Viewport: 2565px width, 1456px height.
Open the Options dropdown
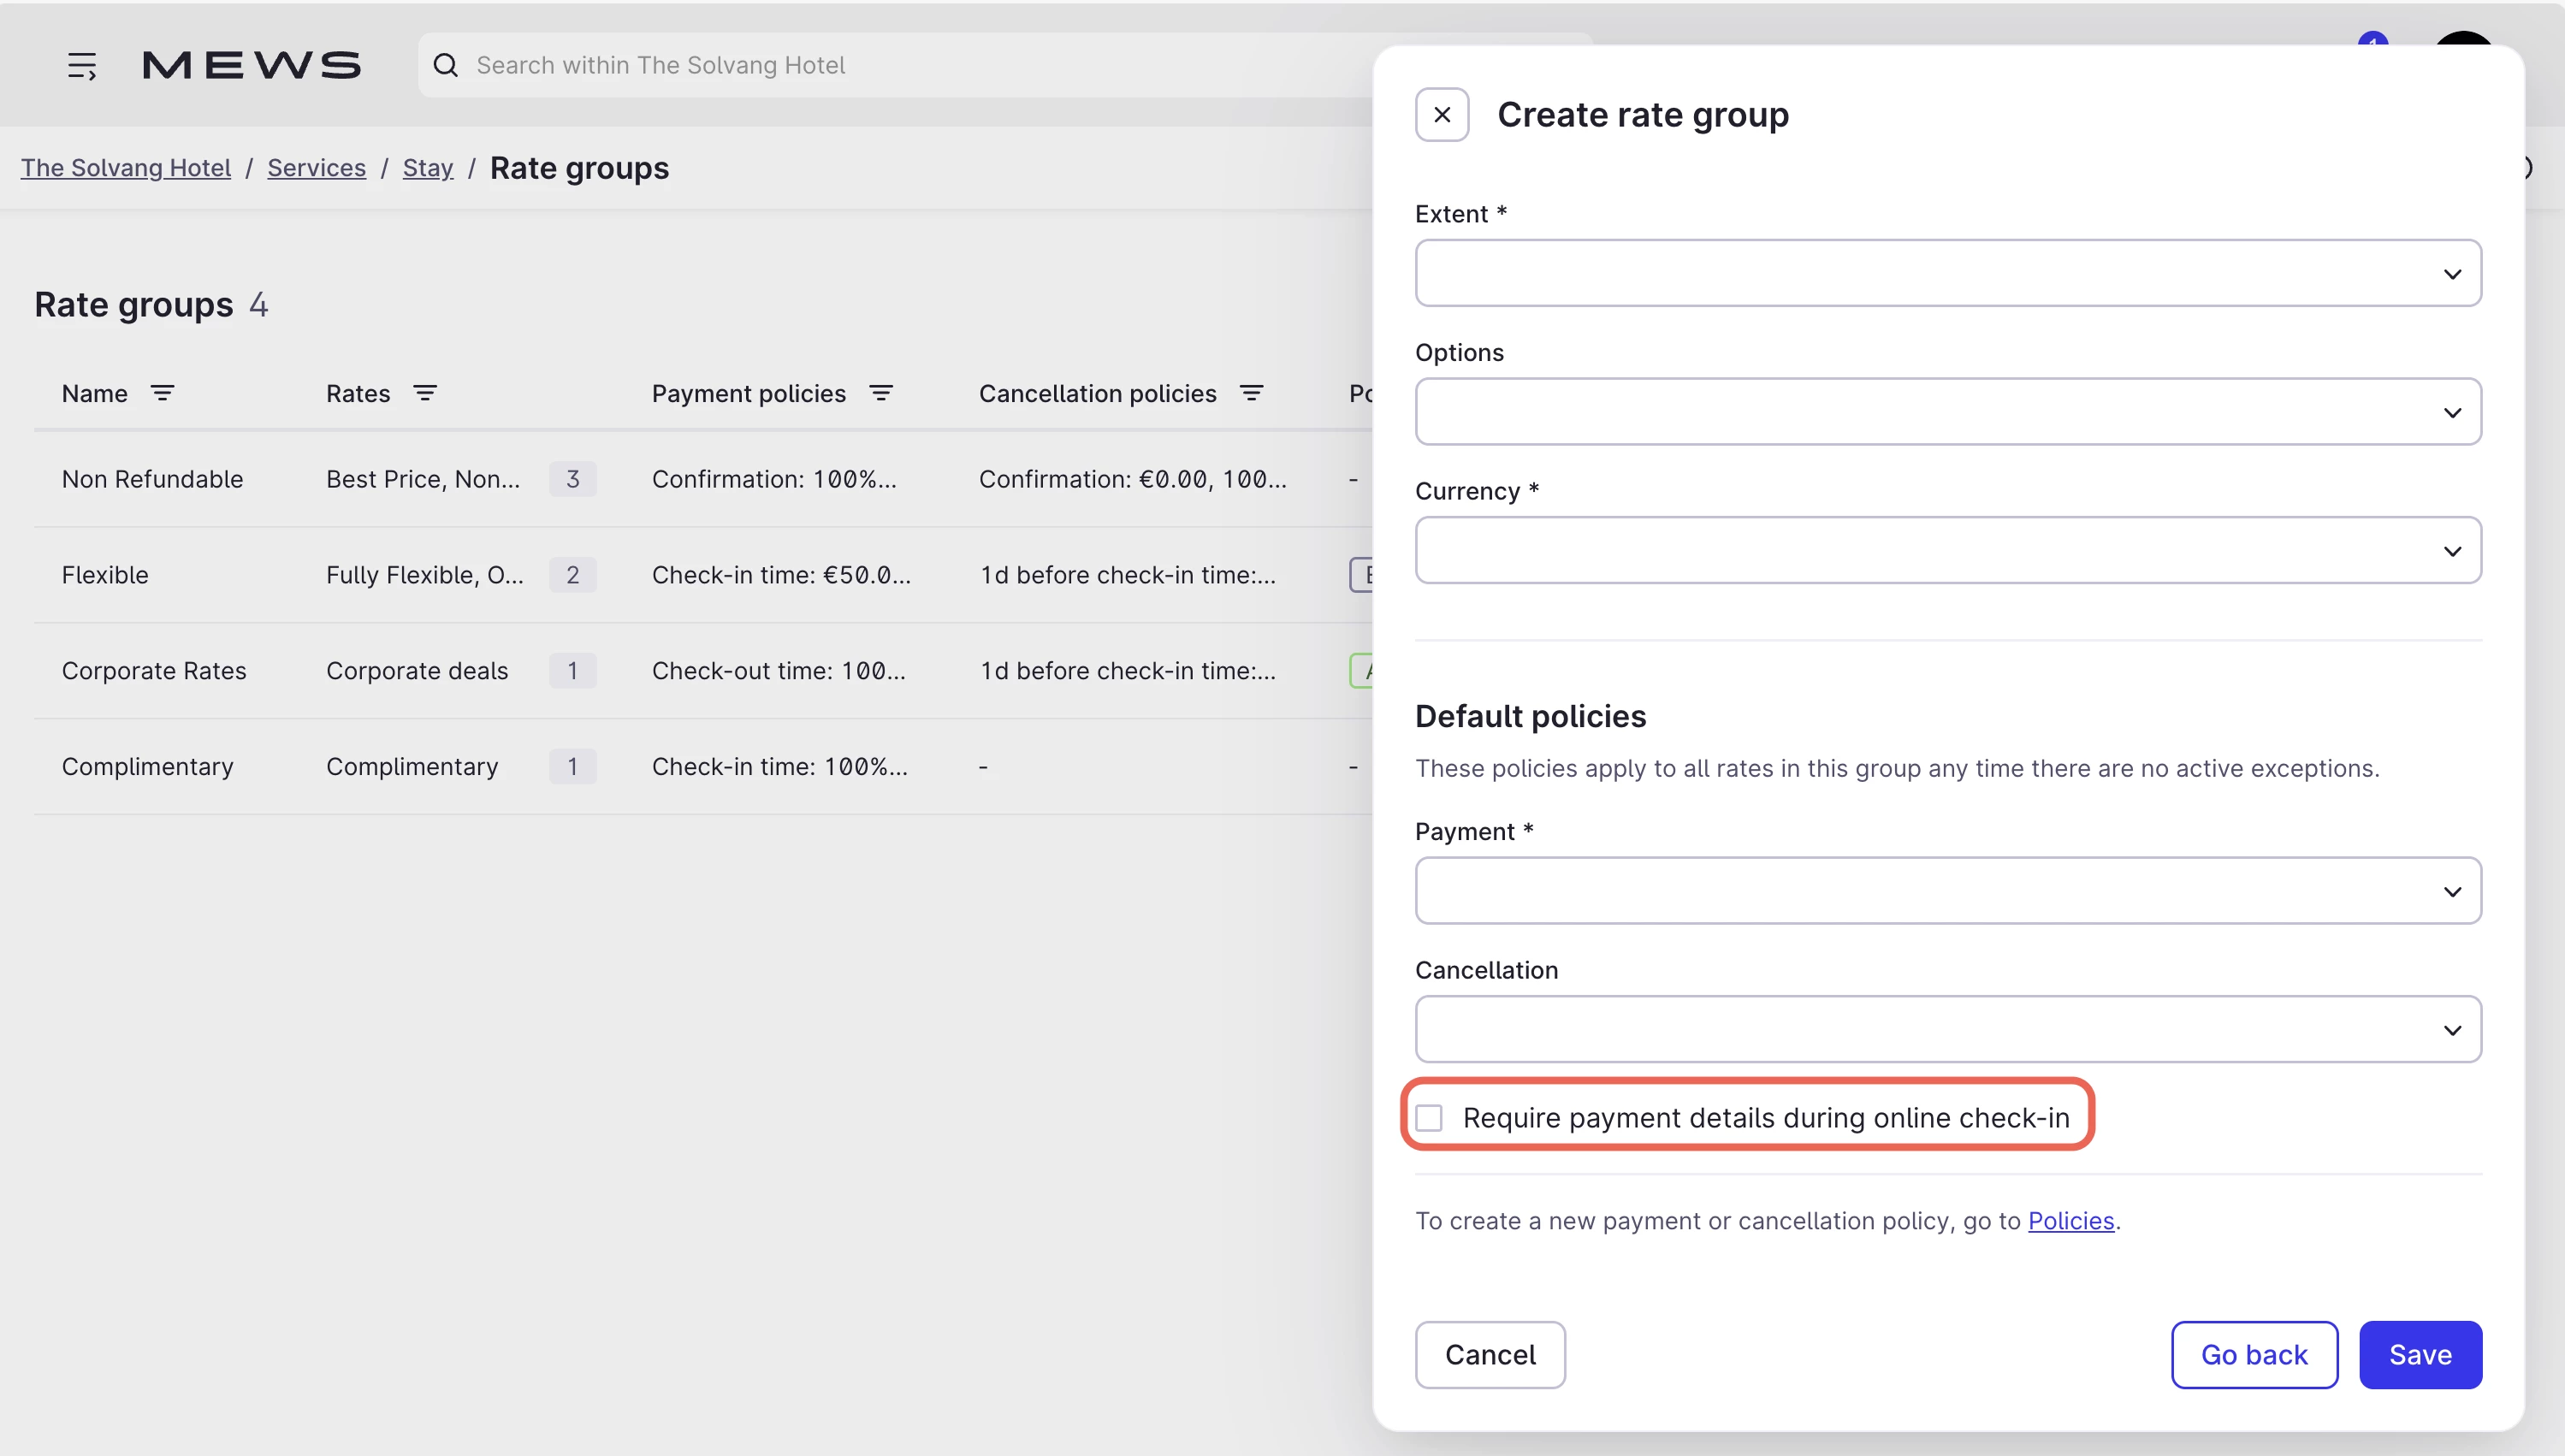point(1946,412)
